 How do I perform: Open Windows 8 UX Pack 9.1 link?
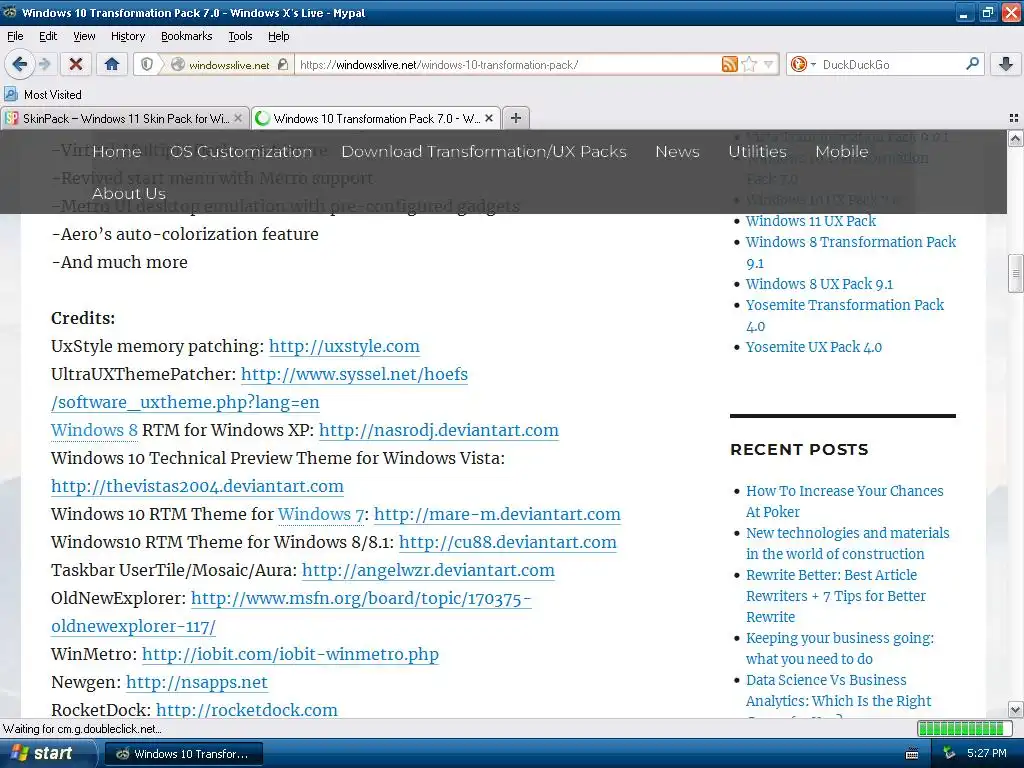[x=819, y=284]
